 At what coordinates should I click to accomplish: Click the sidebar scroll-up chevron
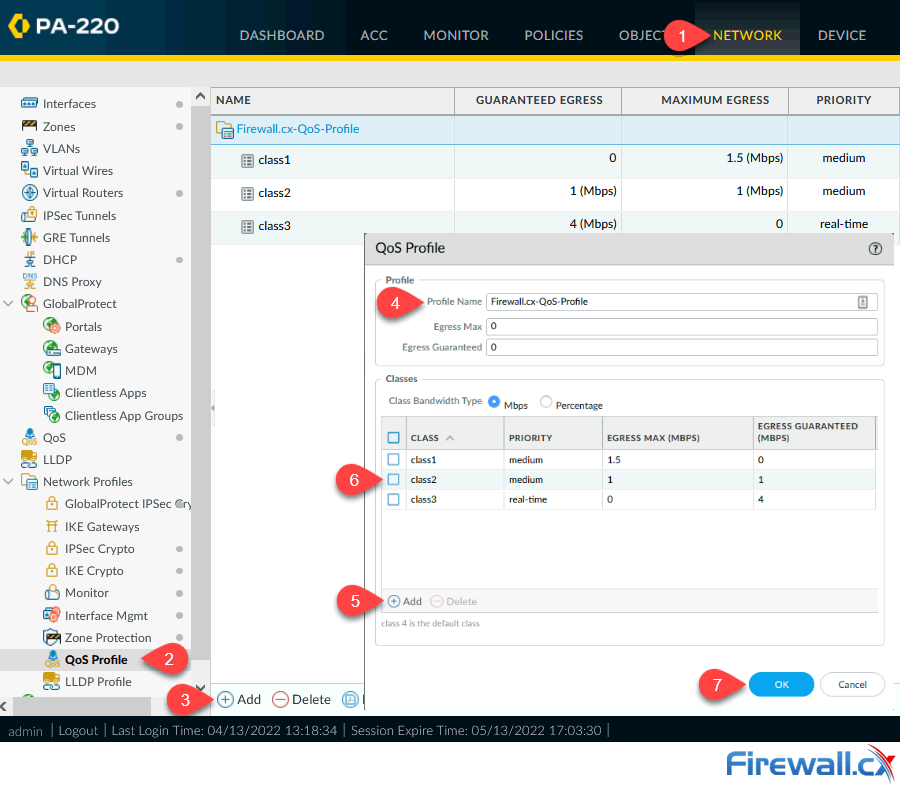point(200,96)
